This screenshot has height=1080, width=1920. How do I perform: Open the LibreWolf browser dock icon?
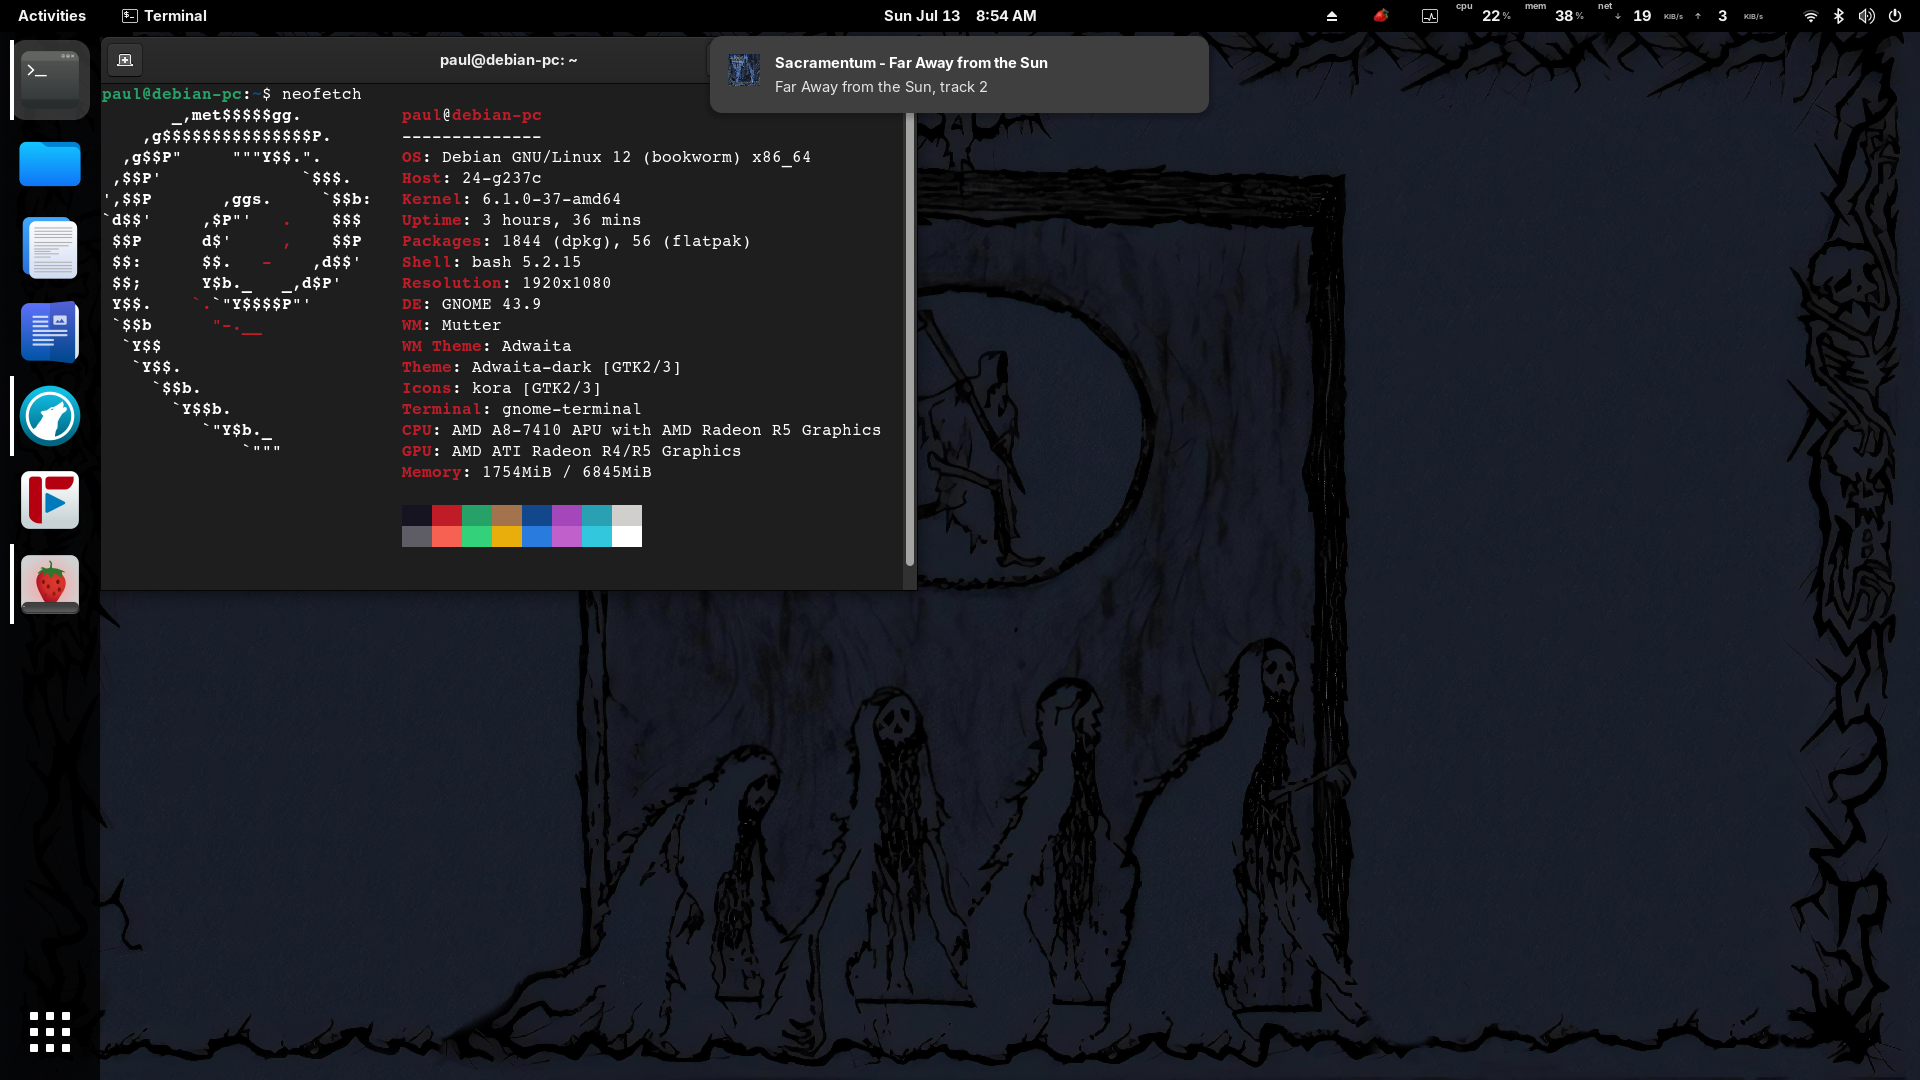point(50,416)
